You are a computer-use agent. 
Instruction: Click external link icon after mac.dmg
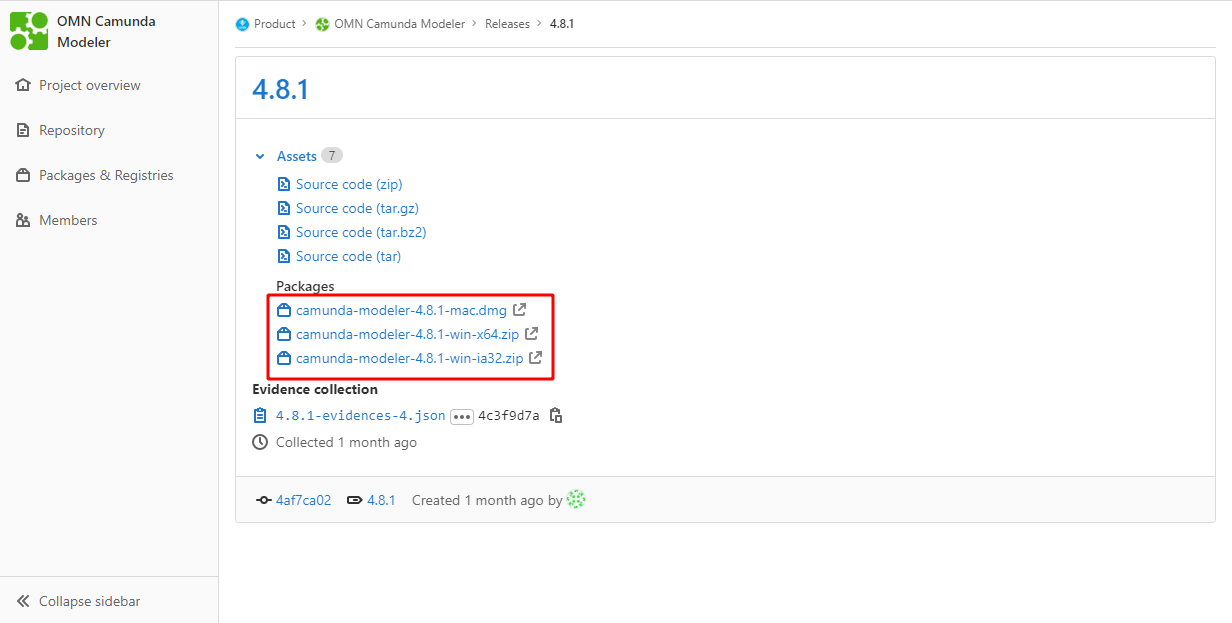519,310
